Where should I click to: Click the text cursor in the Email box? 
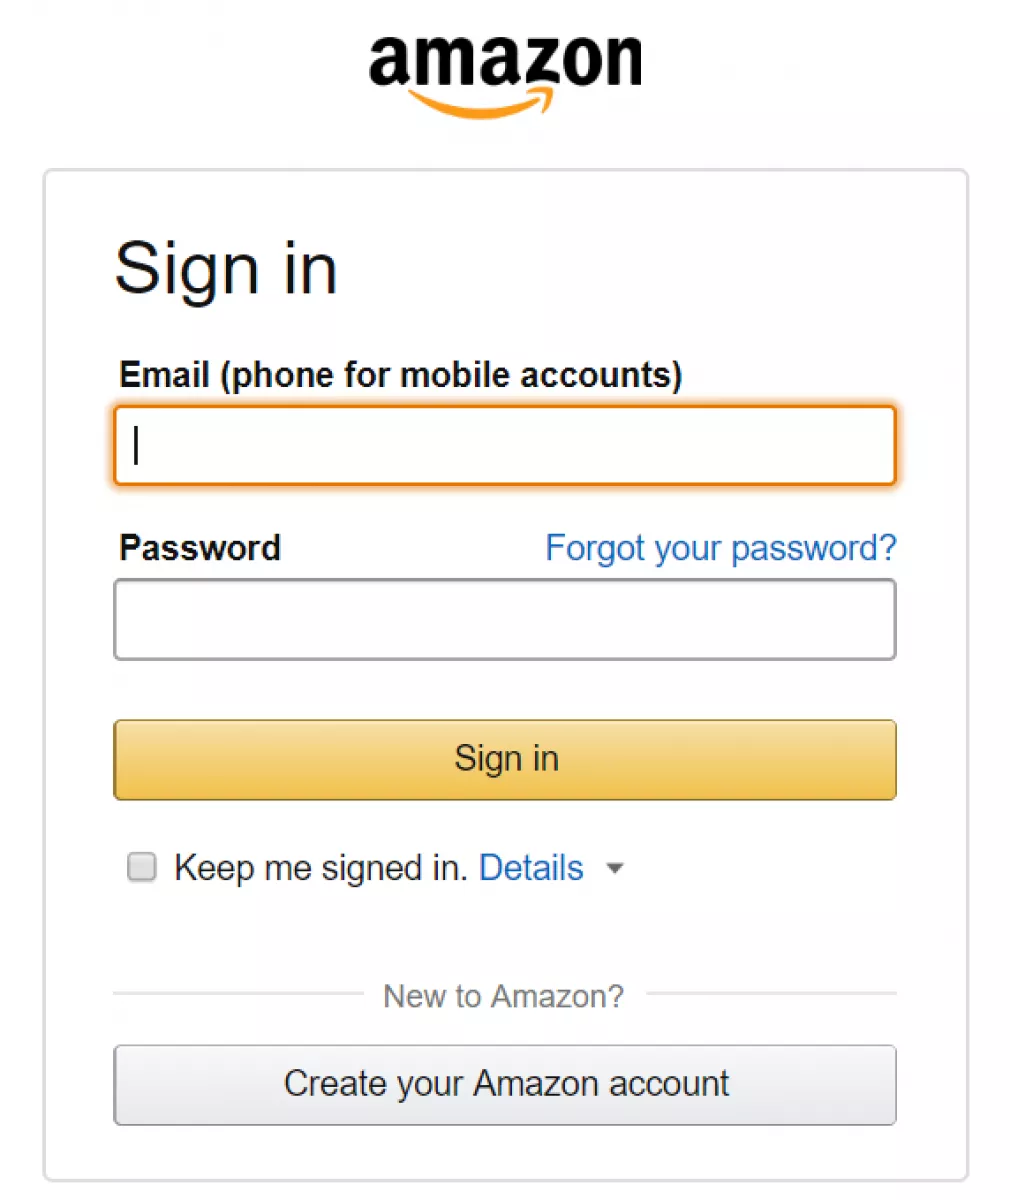click(x=137, y=445)
